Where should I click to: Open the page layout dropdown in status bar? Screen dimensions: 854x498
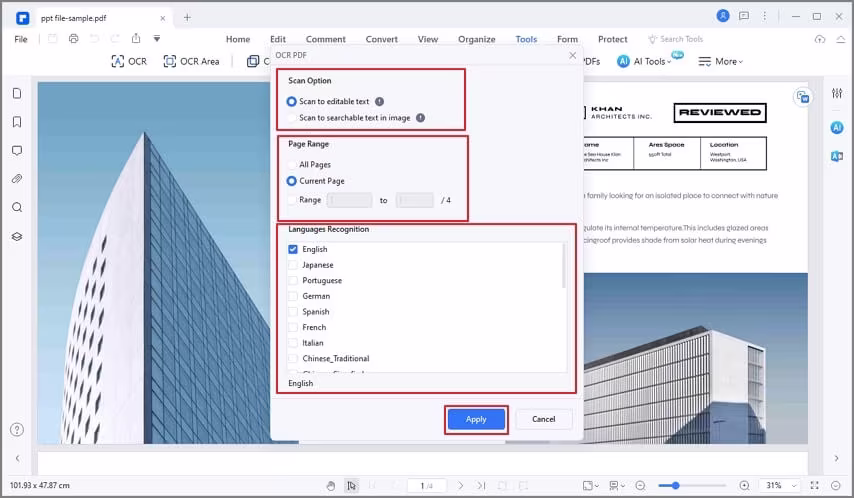pyautogui.click(x=590, y=485)
